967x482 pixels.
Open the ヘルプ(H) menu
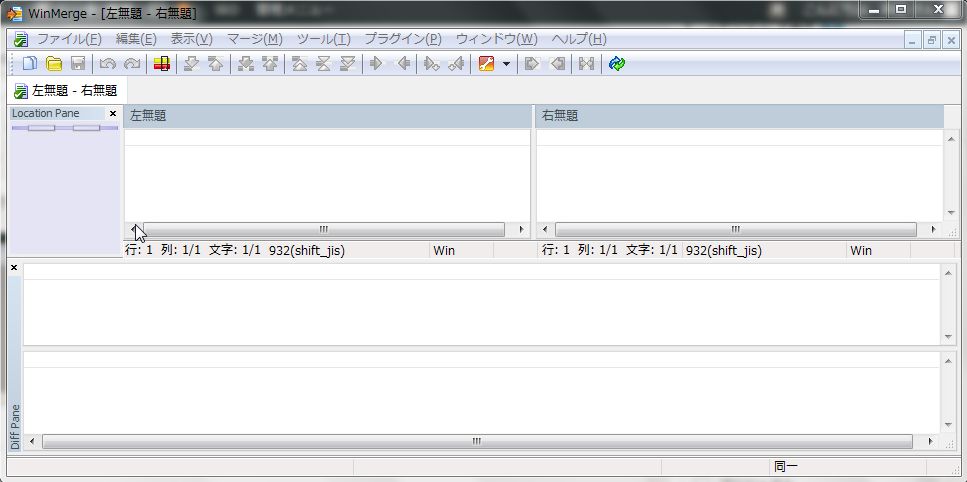579,39
